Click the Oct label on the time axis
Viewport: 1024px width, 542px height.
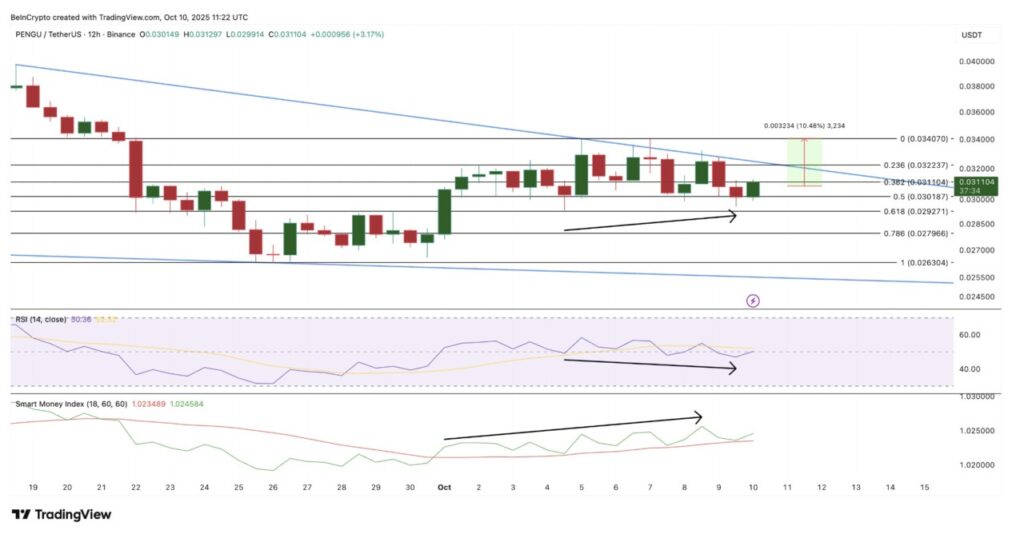tap(442, 486)
